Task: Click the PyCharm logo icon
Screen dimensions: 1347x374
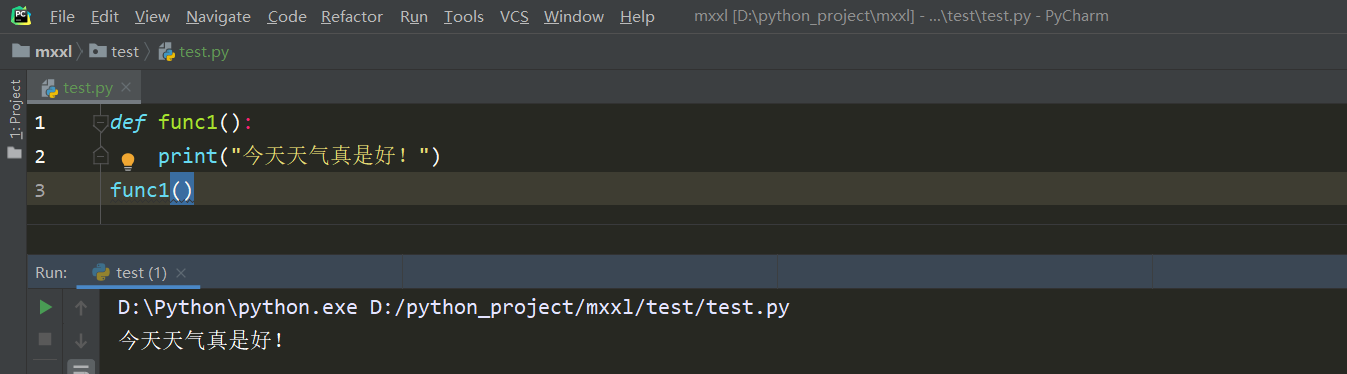Action: (20, 15)
